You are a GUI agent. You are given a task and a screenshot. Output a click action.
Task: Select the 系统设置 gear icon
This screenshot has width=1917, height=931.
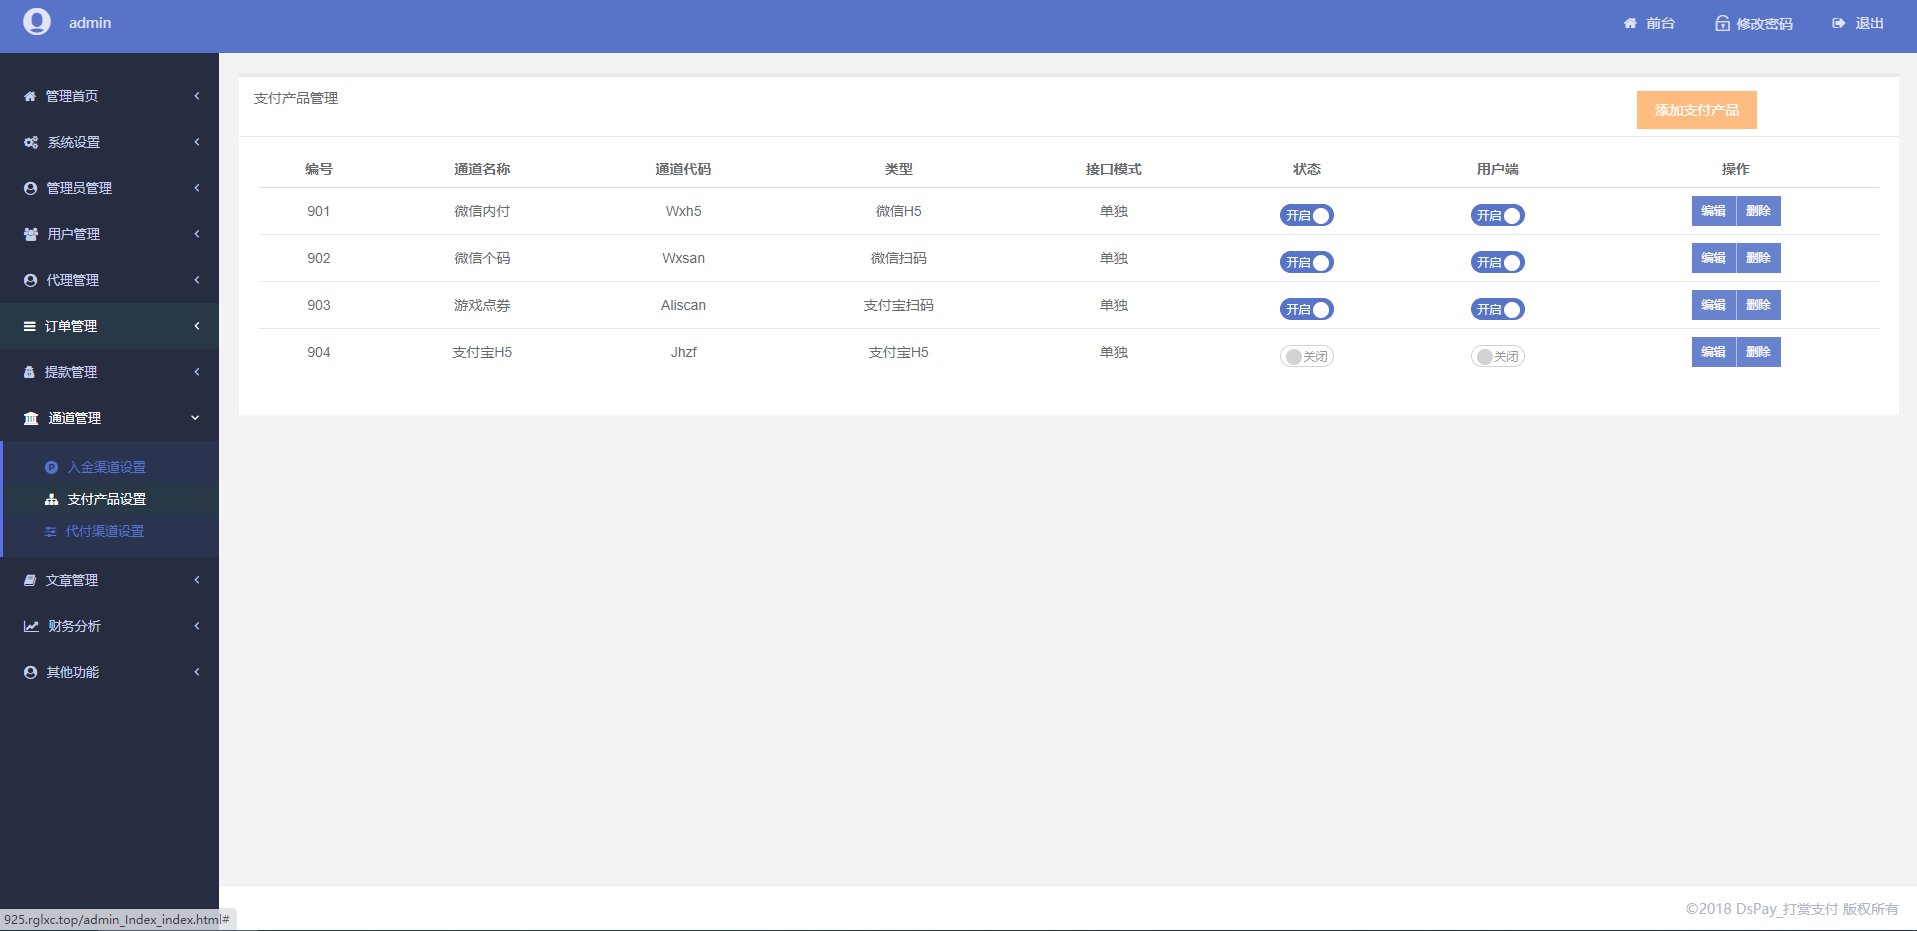pyautogui.click(x=29, y=142)
